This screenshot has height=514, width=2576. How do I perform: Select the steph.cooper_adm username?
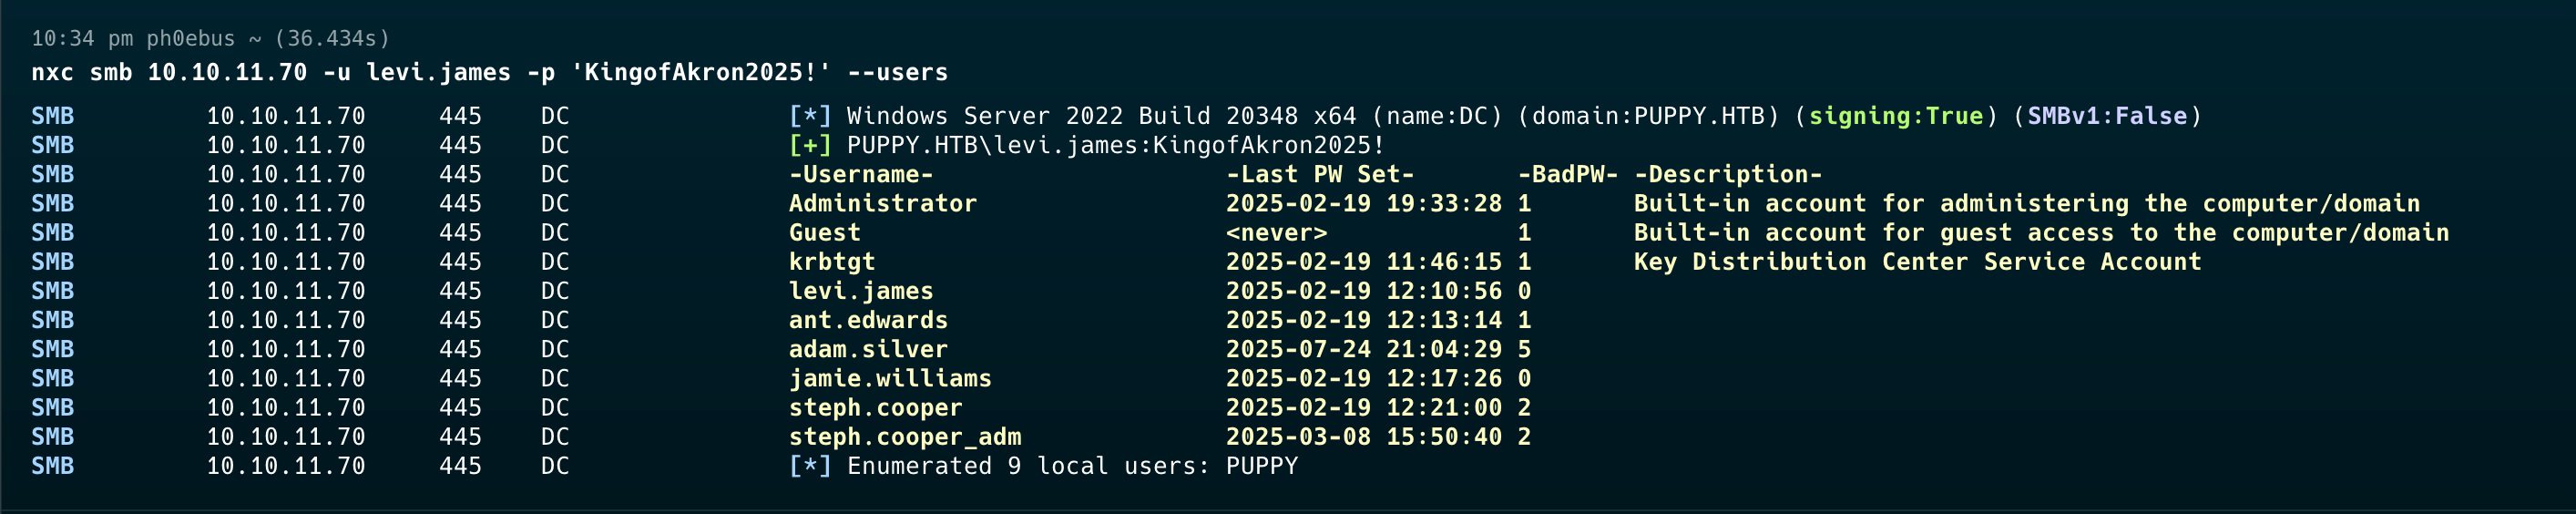[x=904, y=436]
